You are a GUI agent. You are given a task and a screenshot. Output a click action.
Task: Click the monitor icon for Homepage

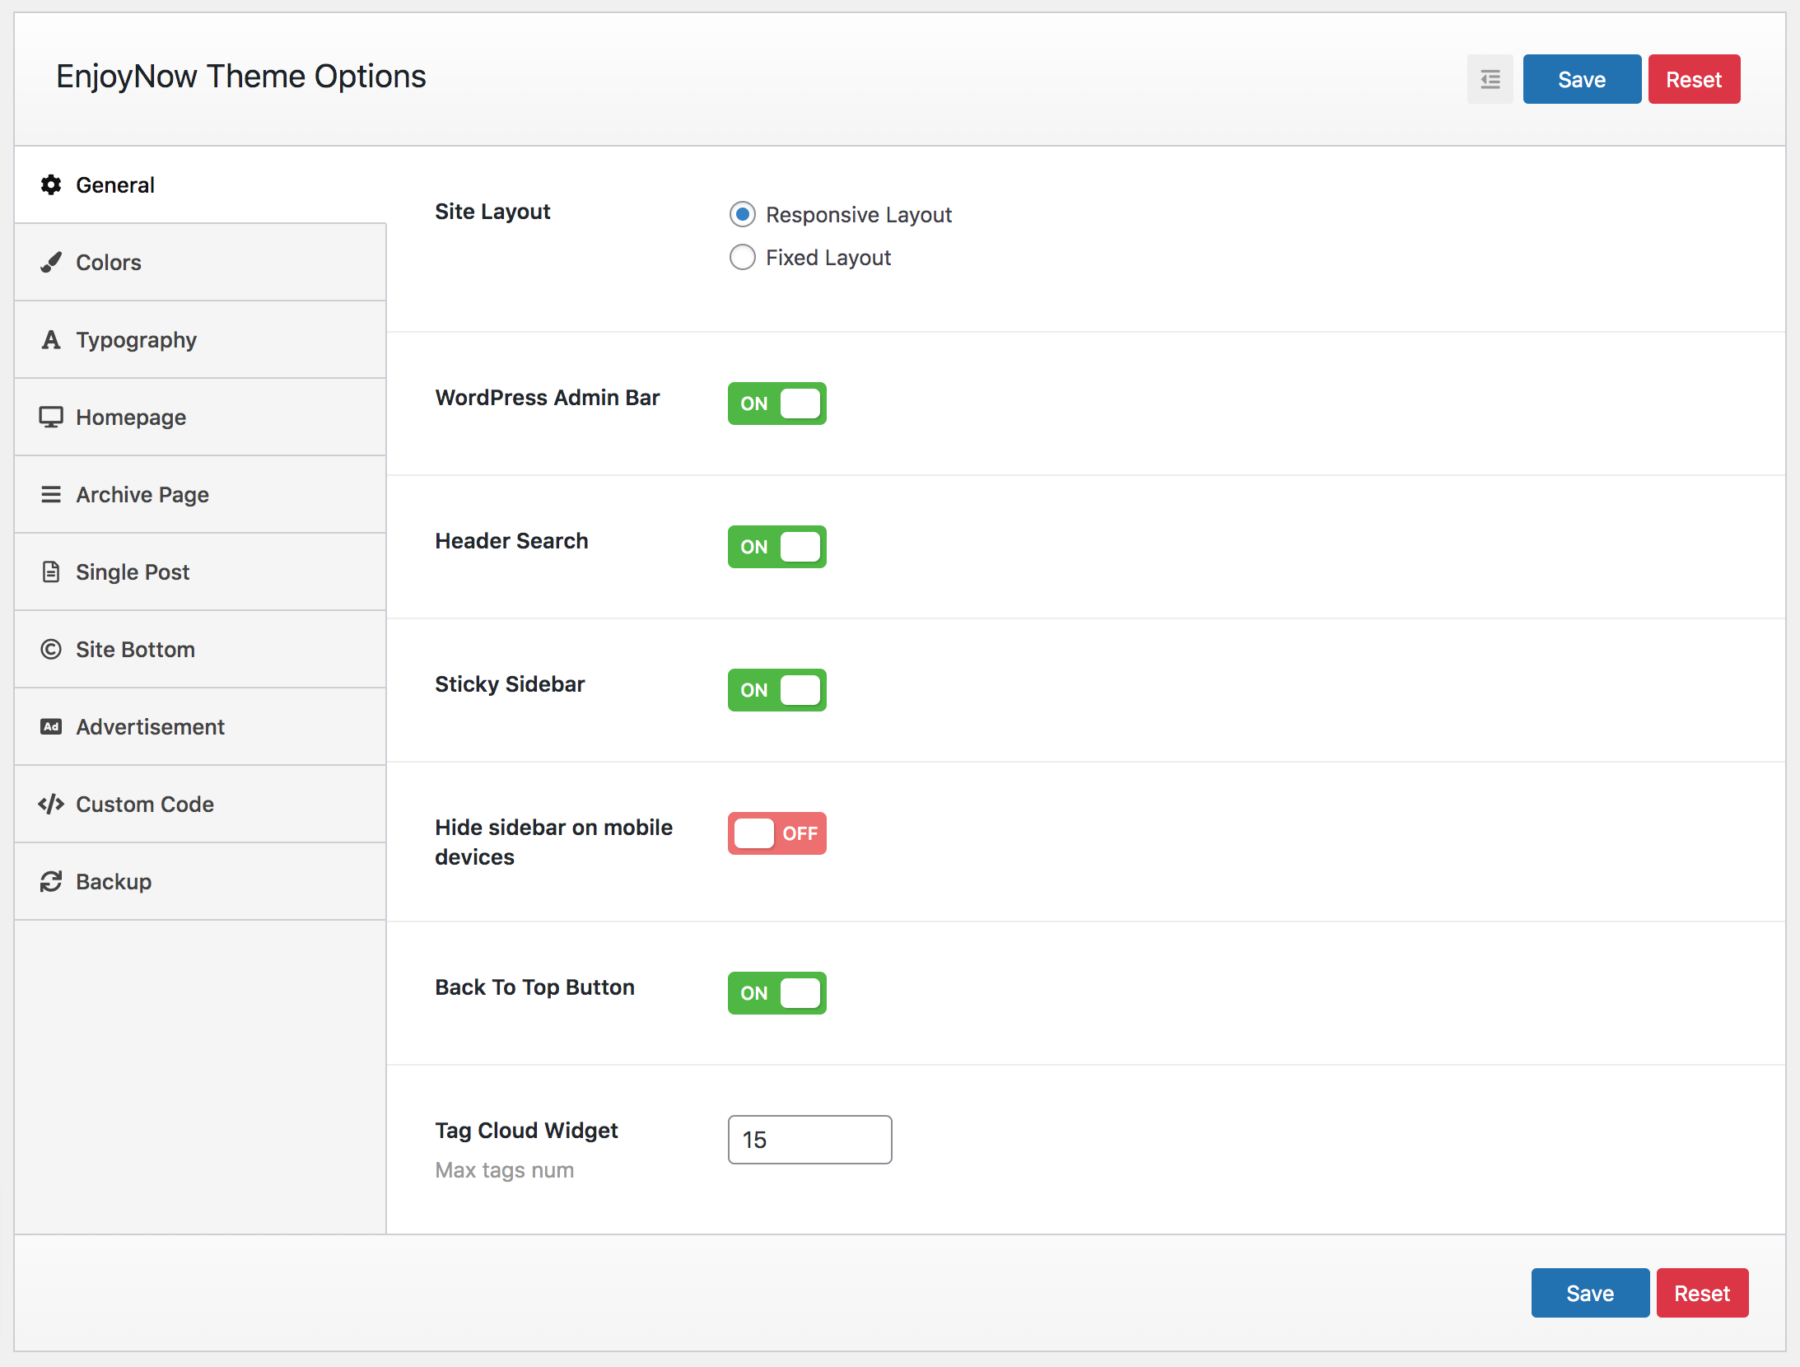51,417
